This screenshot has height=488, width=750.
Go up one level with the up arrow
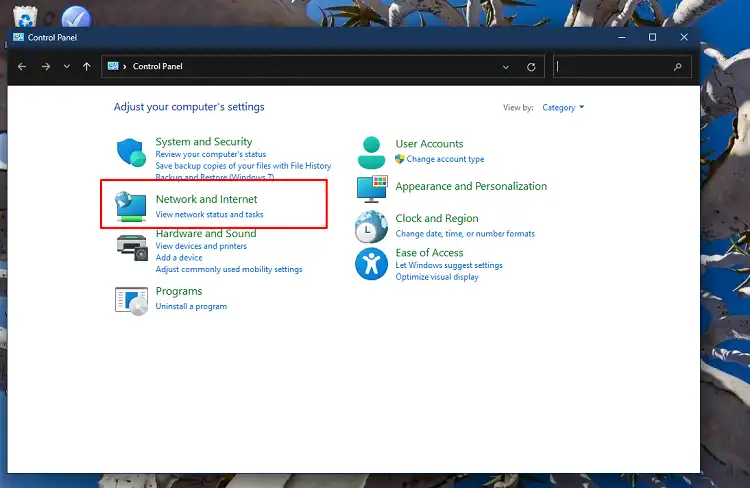(87, 67)
